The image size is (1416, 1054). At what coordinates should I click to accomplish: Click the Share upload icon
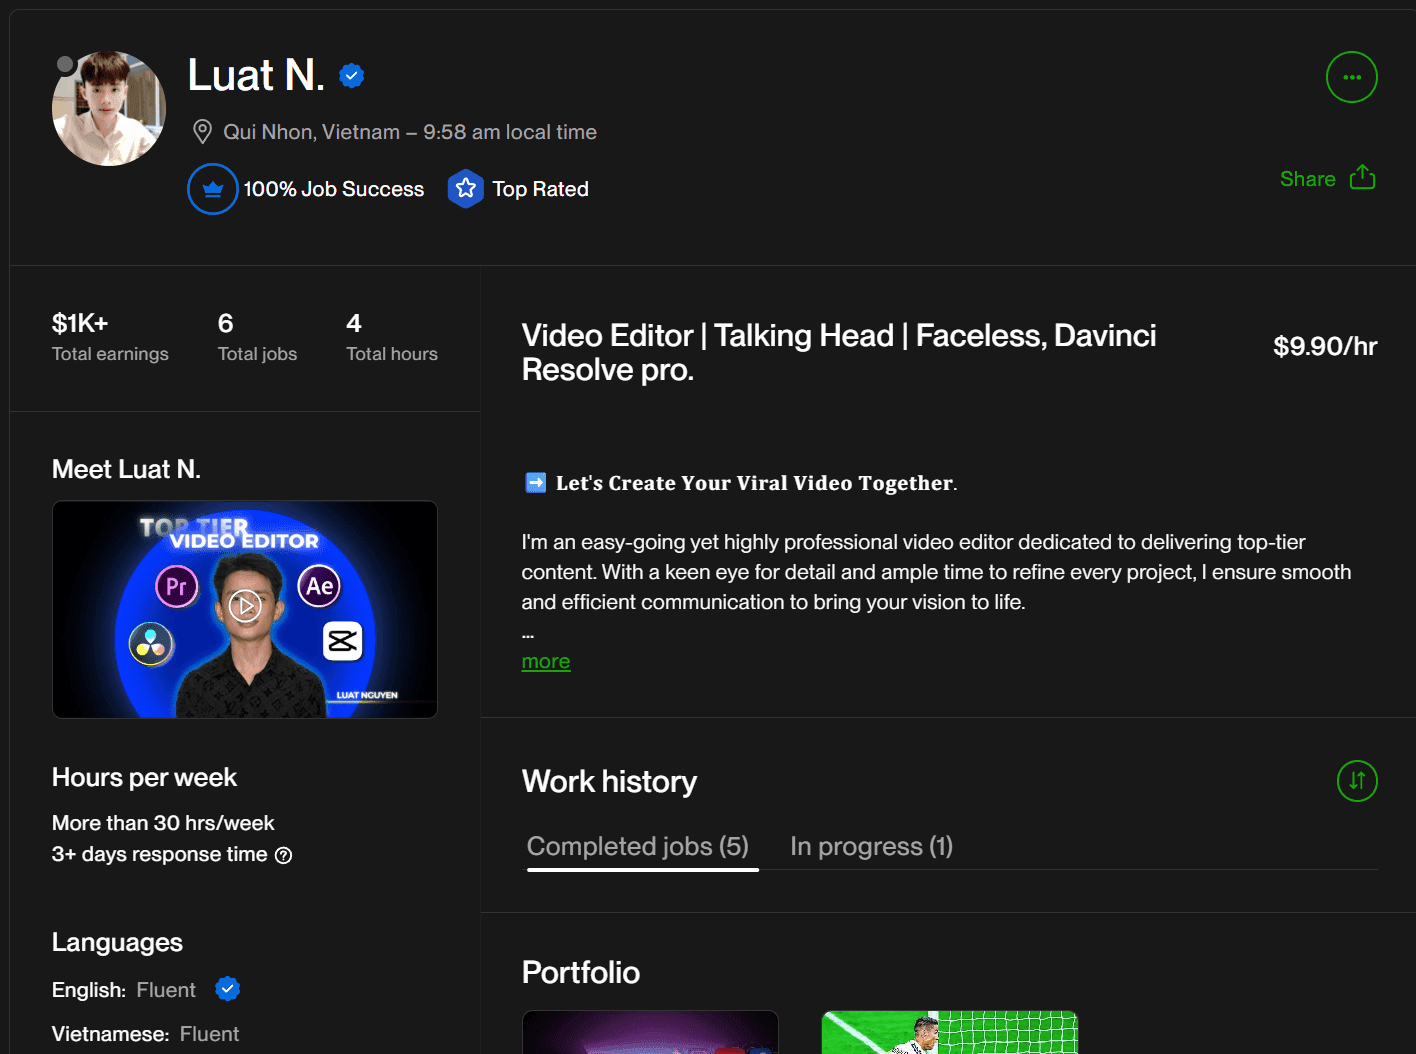pyautogui.click(x=1362, y=178)
